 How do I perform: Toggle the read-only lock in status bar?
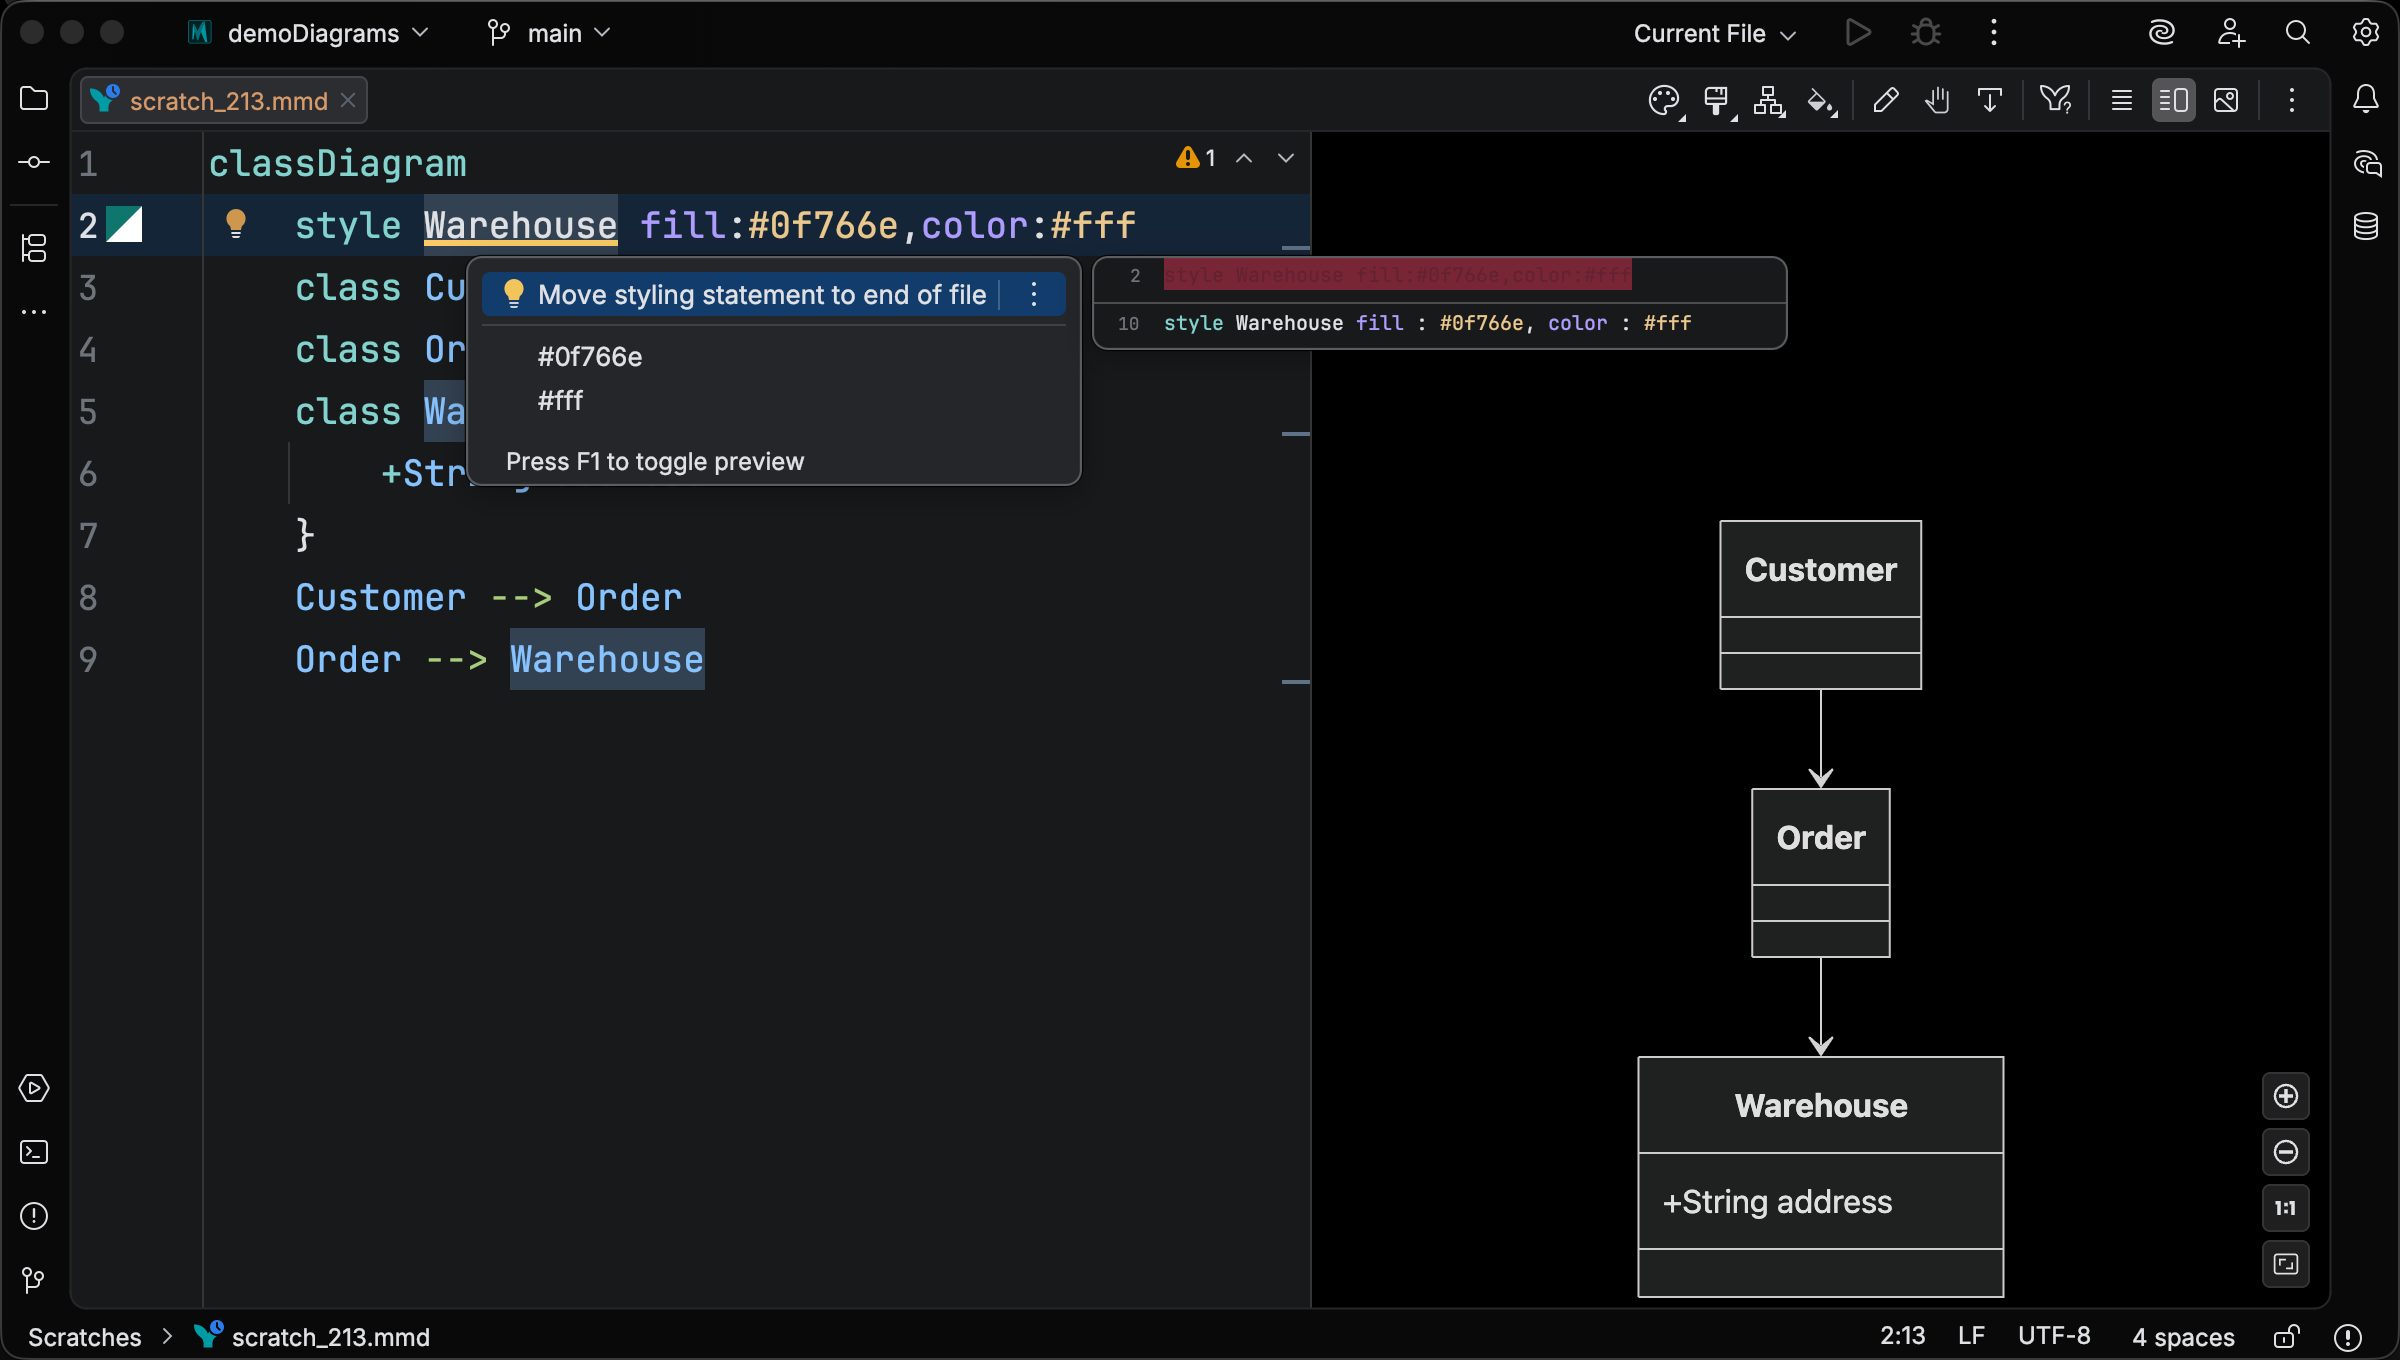click(2287, 1337)
